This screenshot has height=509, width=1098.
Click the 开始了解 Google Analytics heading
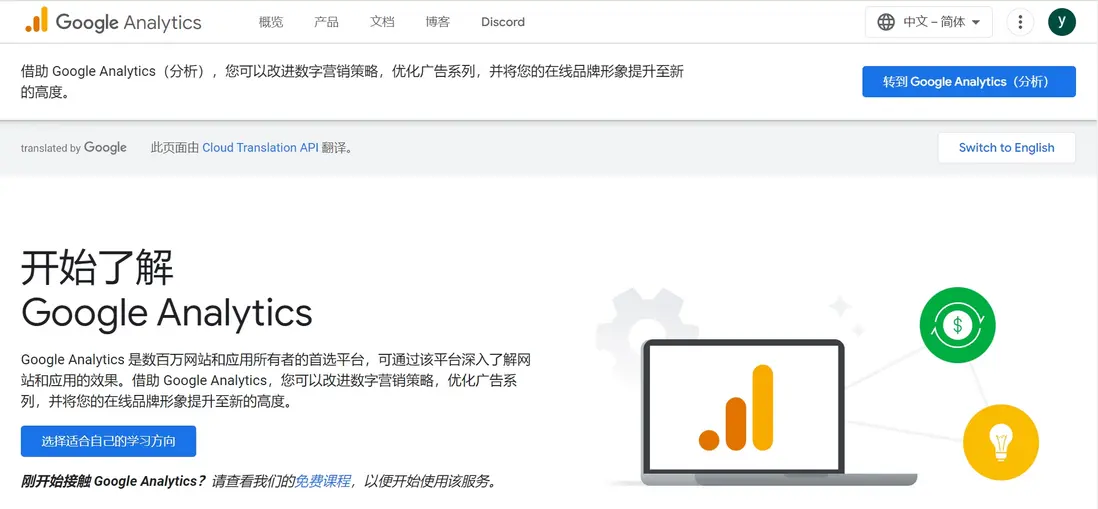point(167,290)
